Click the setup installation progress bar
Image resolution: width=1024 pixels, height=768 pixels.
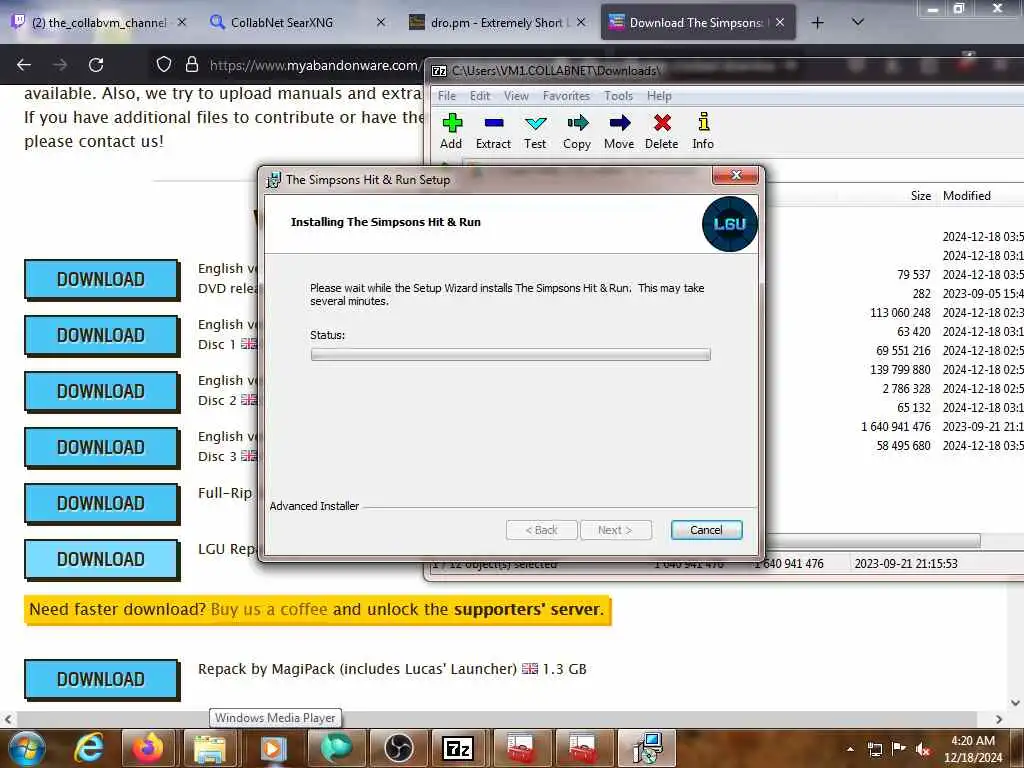point(511,354)
